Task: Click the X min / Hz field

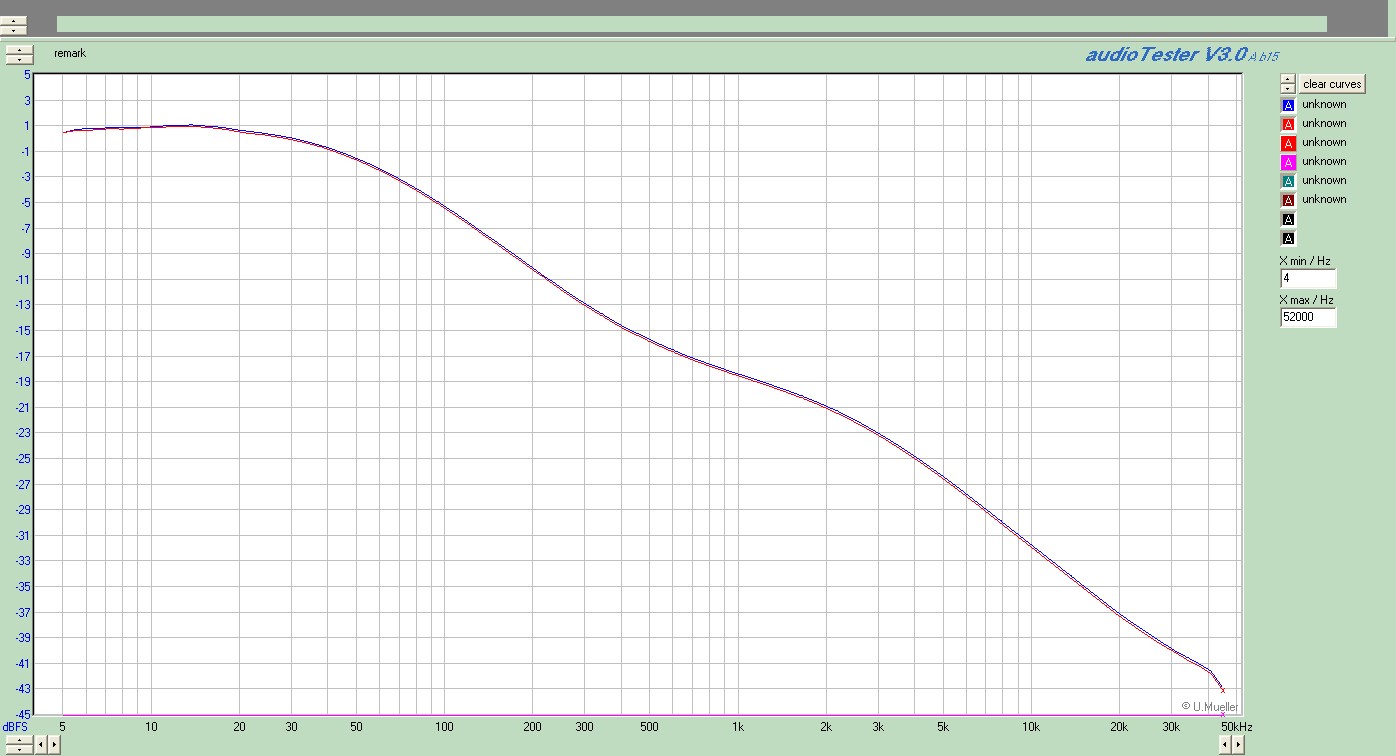Action: pyautogui.click(x=1307, y=278)
